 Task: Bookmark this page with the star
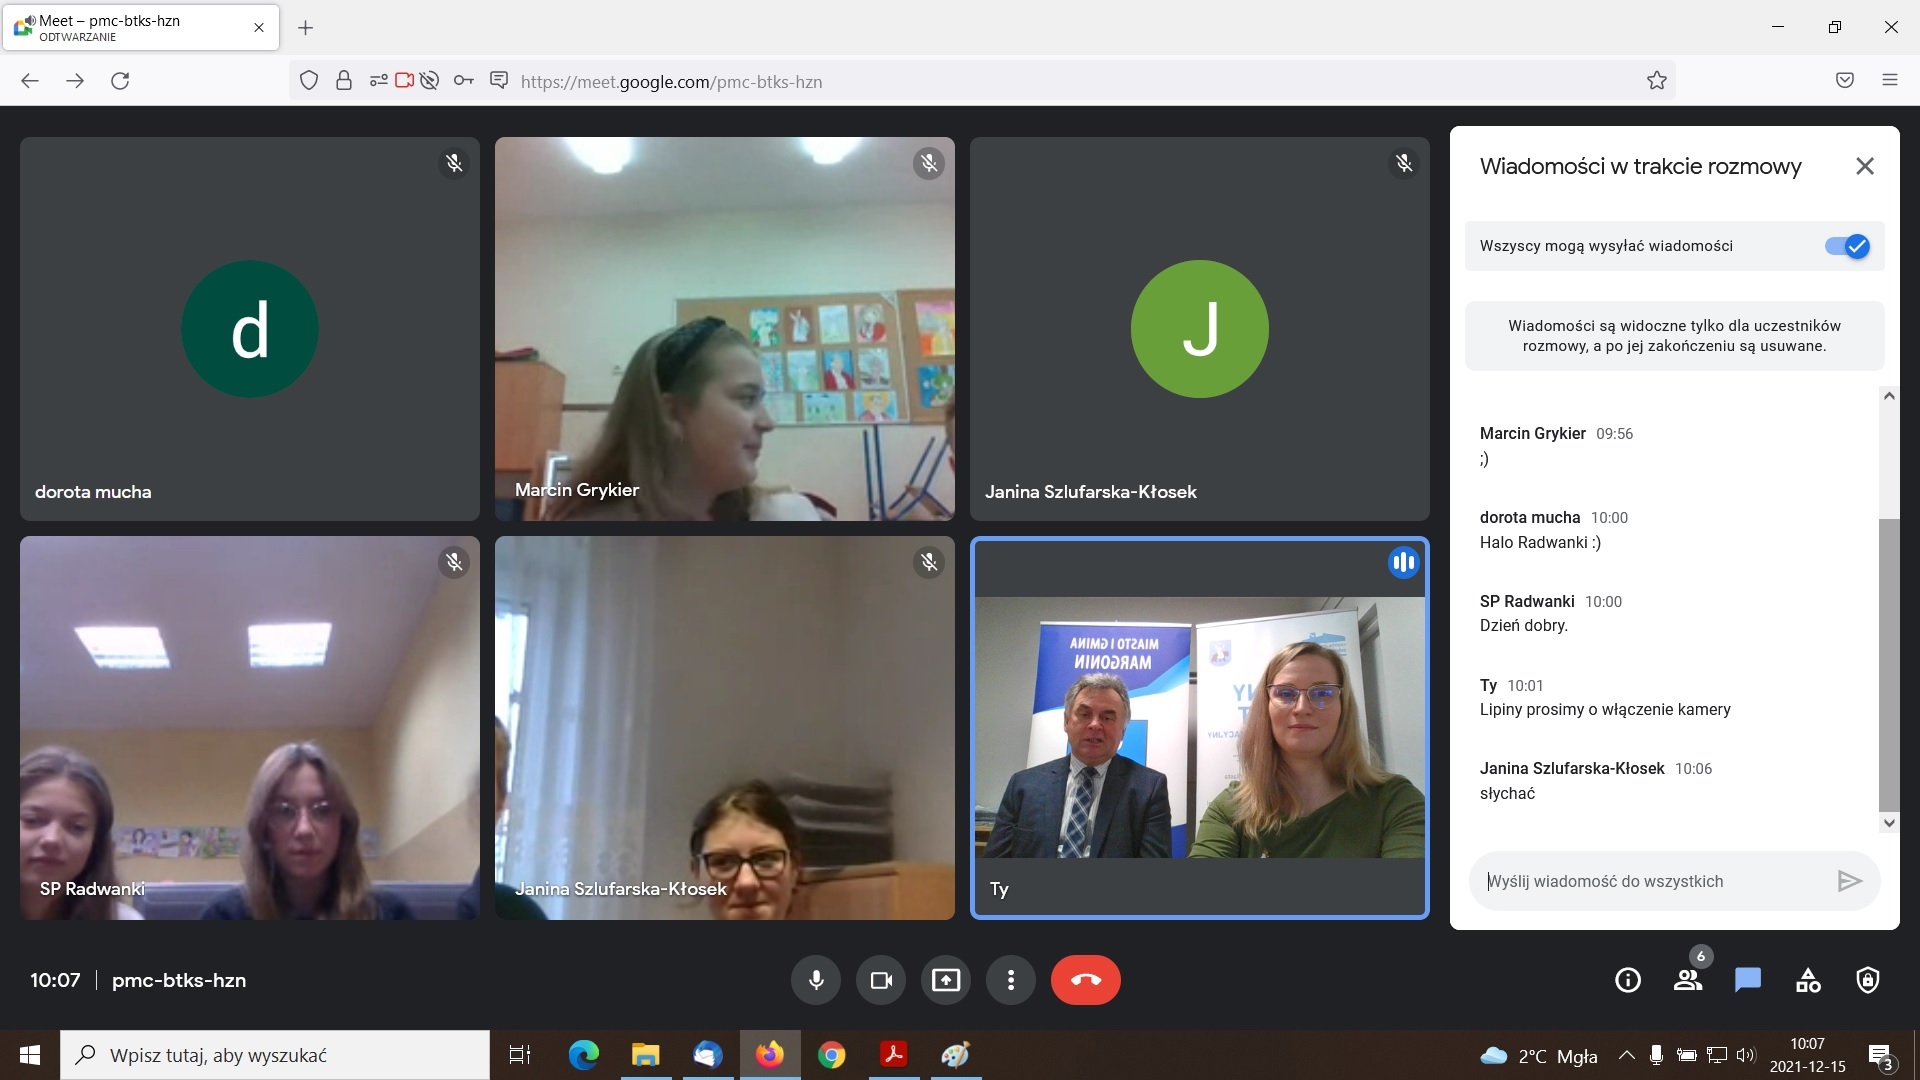pyautogui.click(x=1657, y=81)
